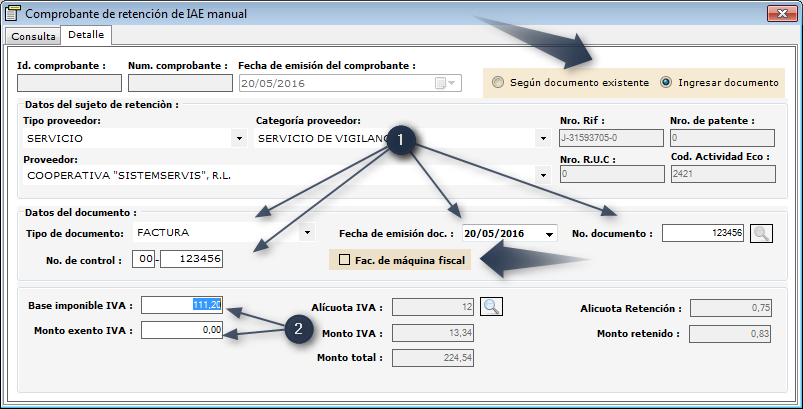Switch to the Detalle tab

86,35
